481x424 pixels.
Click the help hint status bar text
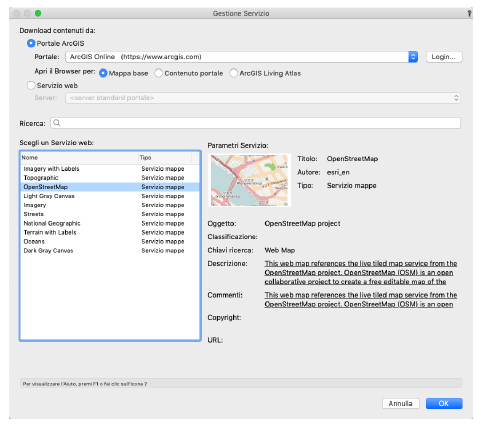tap(85, 384)
